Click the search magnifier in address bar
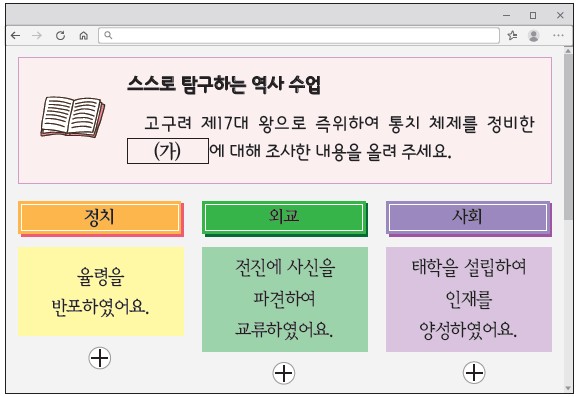This screenshot has height=397, width=580. pyautogui.click(x=108, y=35)
